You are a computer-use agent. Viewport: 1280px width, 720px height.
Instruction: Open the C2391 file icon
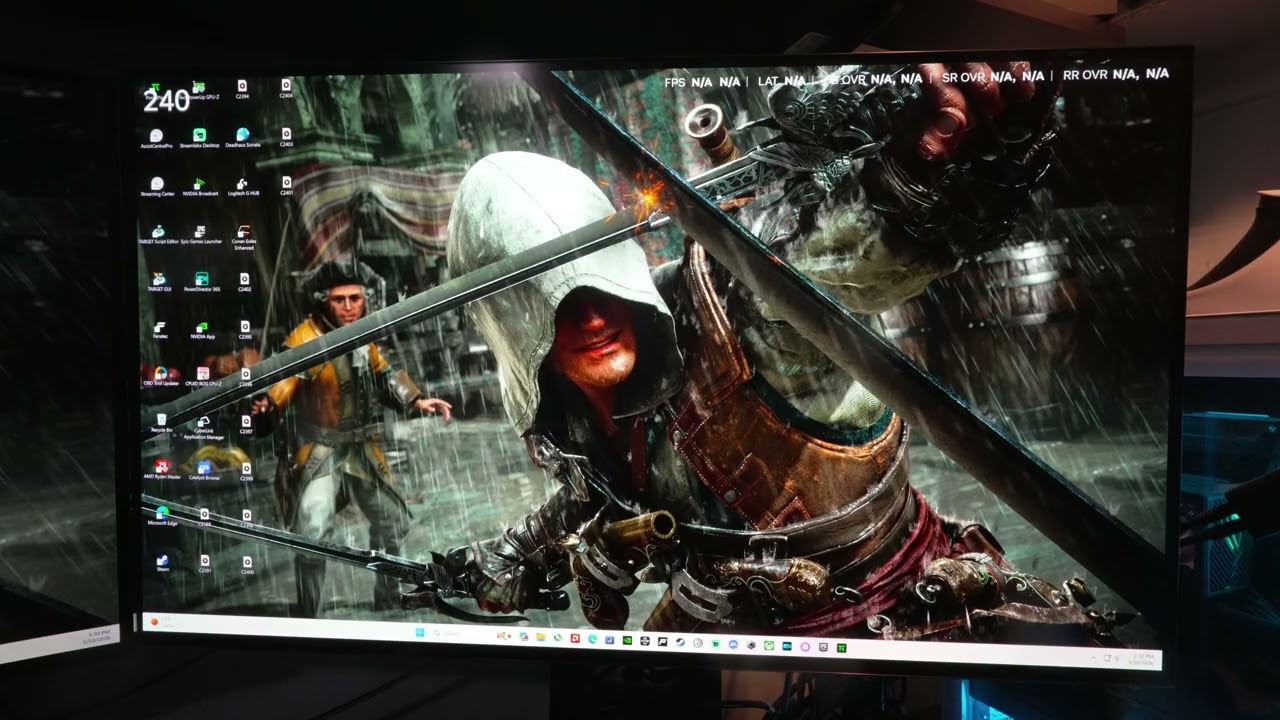pos(205,564)
